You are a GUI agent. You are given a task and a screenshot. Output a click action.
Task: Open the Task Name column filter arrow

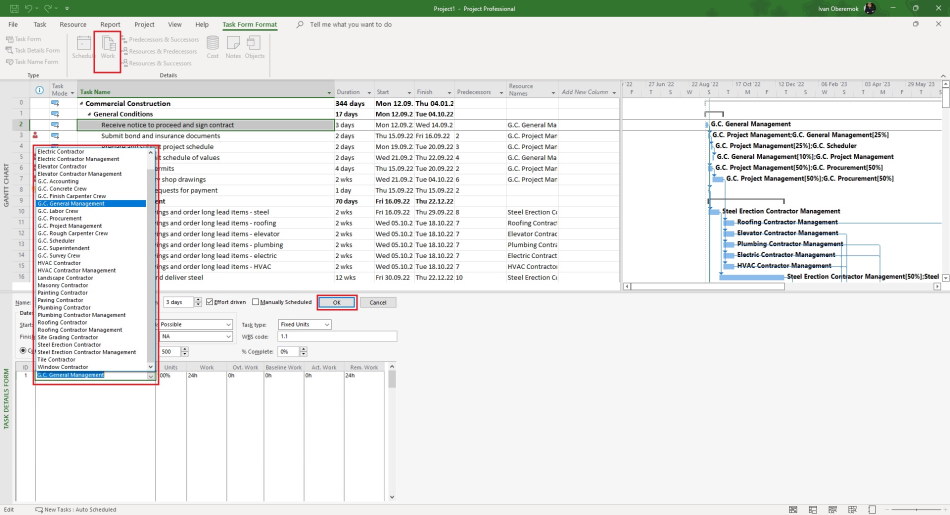(x=329, y=93)
